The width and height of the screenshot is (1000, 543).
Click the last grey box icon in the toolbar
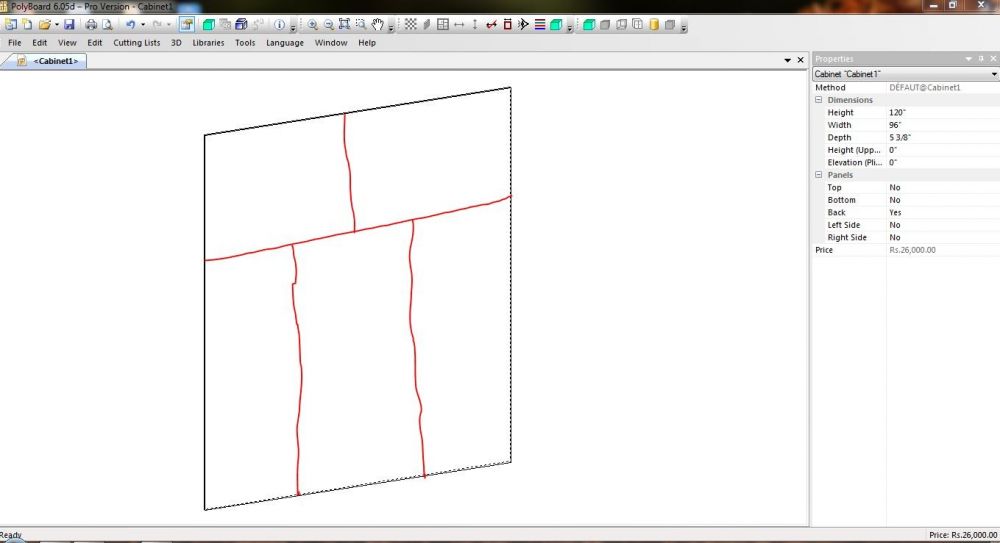[x=670, y=24]
